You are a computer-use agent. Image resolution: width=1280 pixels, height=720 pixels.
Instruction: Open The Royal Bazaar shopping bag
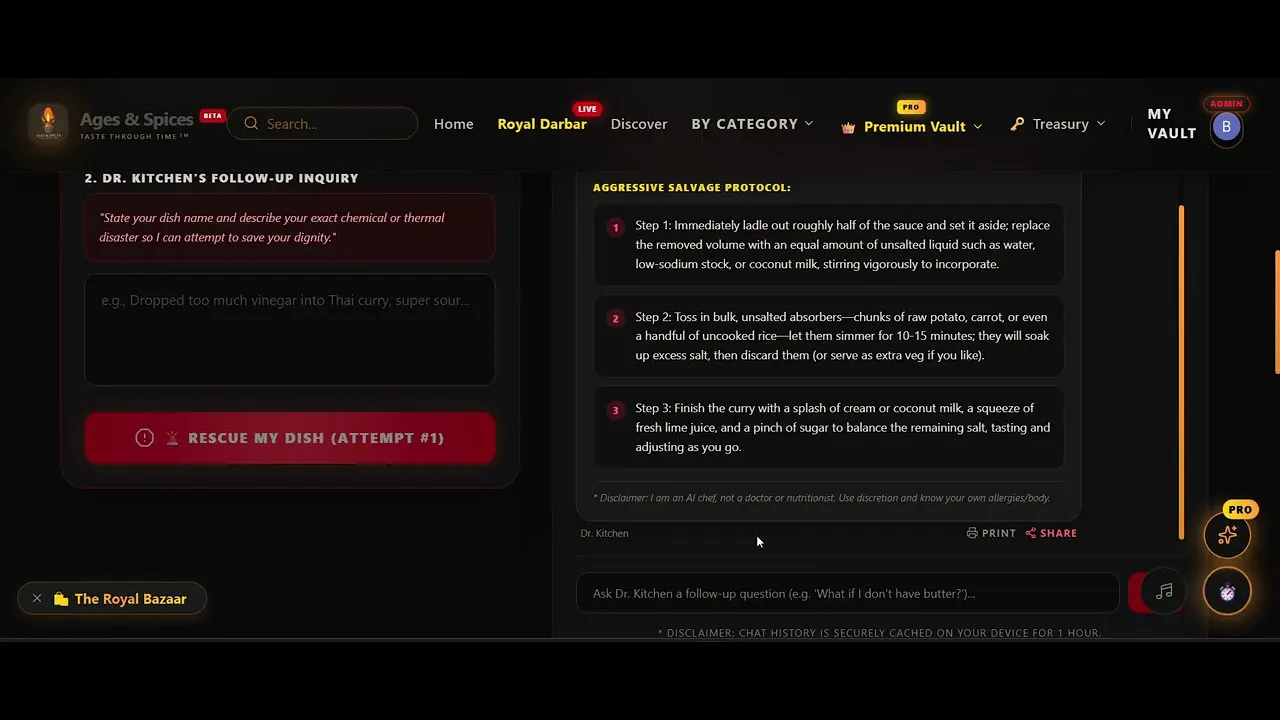pos(61,599)
